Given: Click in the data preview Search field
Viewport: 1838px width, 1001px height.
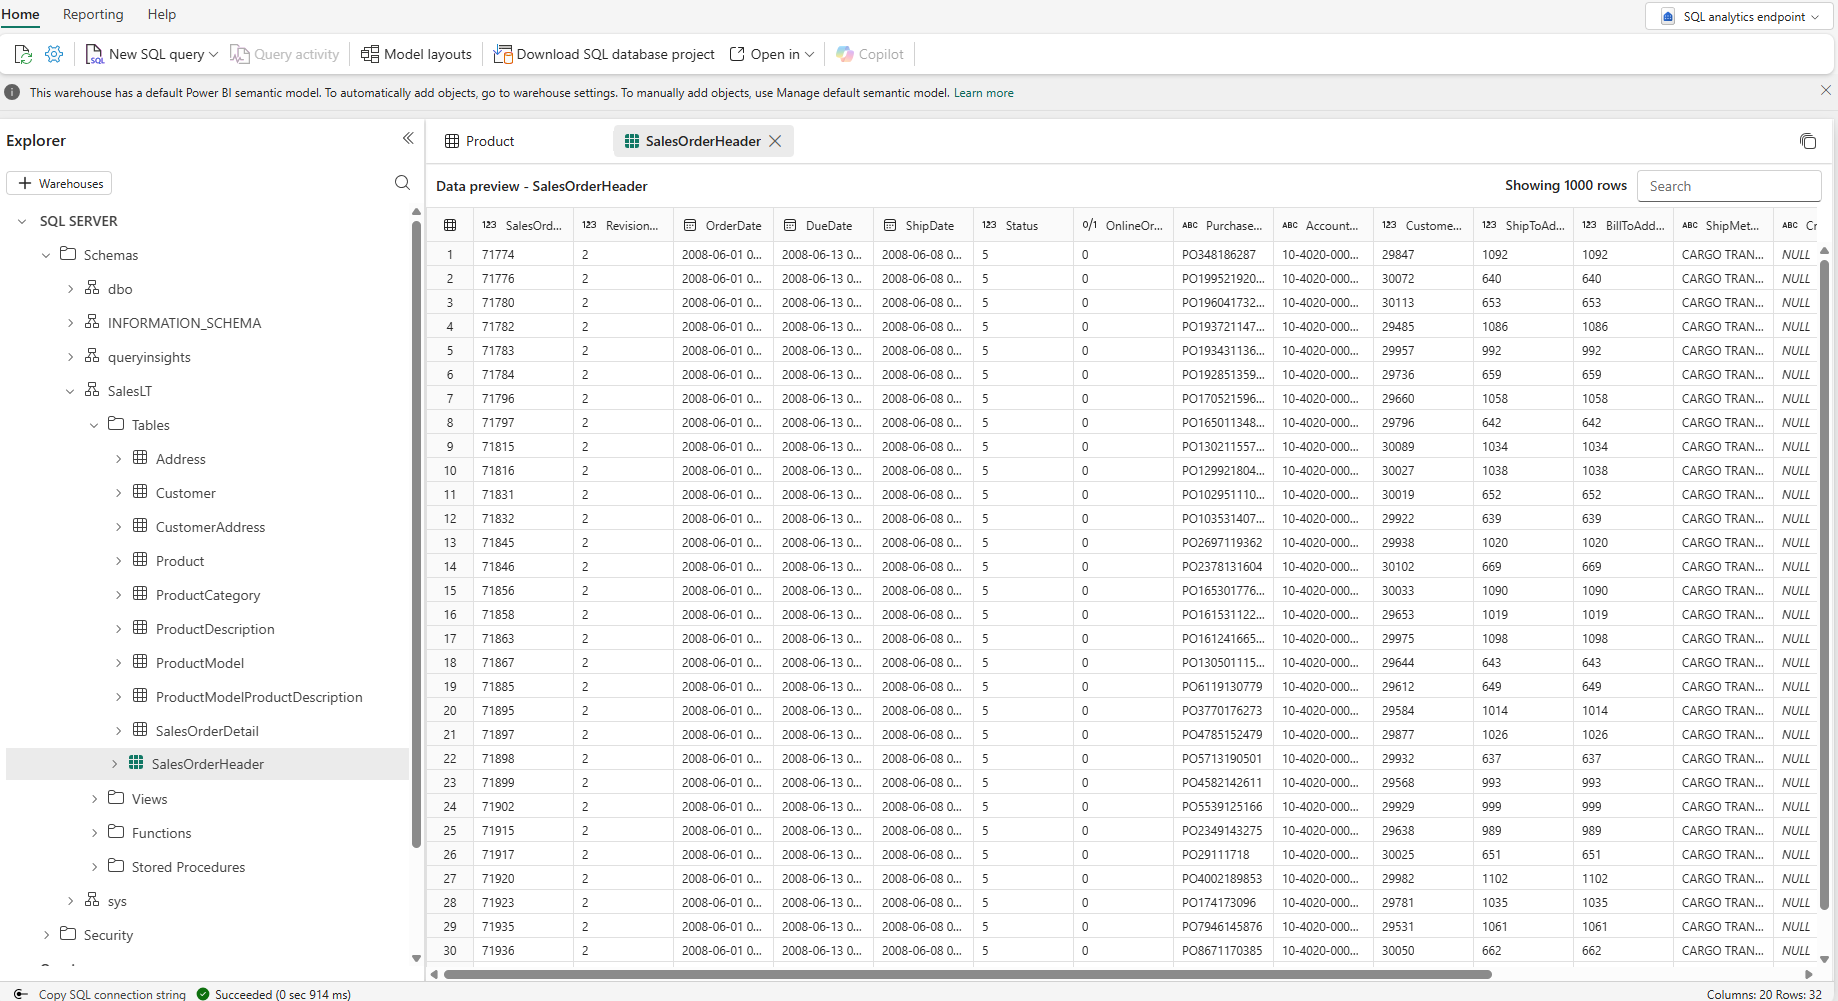Looking at the screenshot, I should pos(1729,186).
